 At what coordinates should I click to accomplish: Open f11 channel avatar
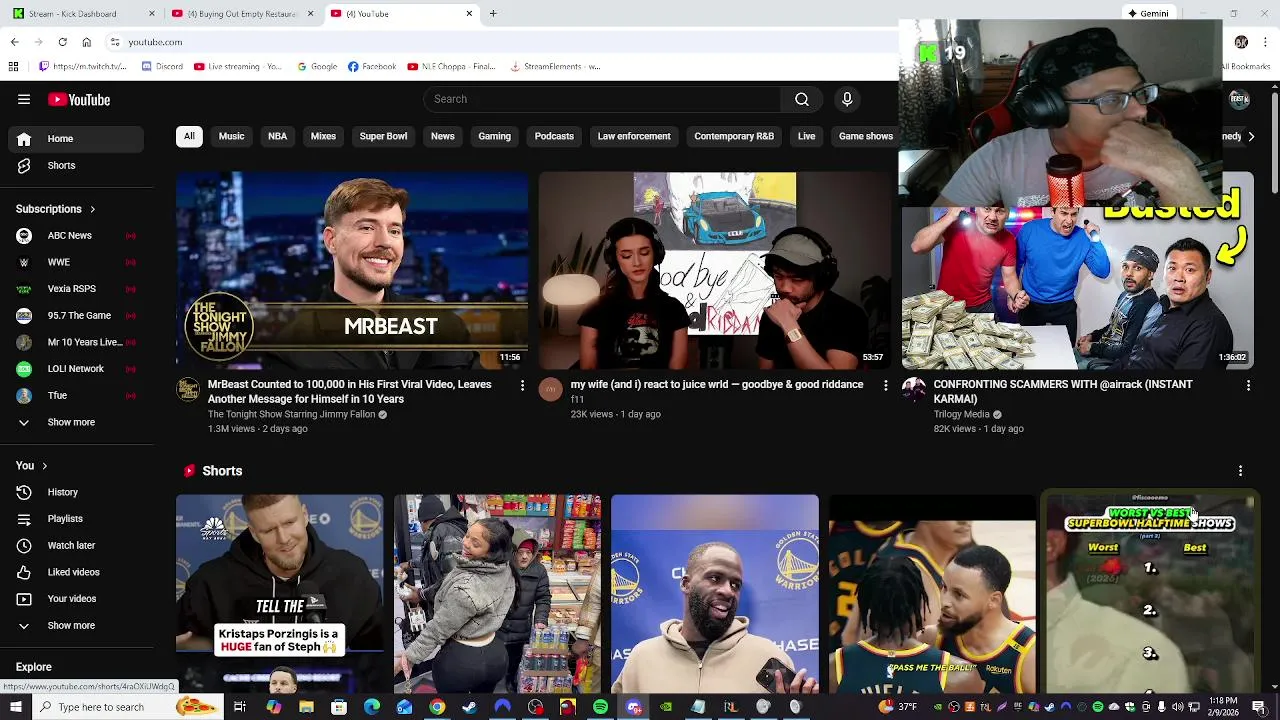pos(551,389)
